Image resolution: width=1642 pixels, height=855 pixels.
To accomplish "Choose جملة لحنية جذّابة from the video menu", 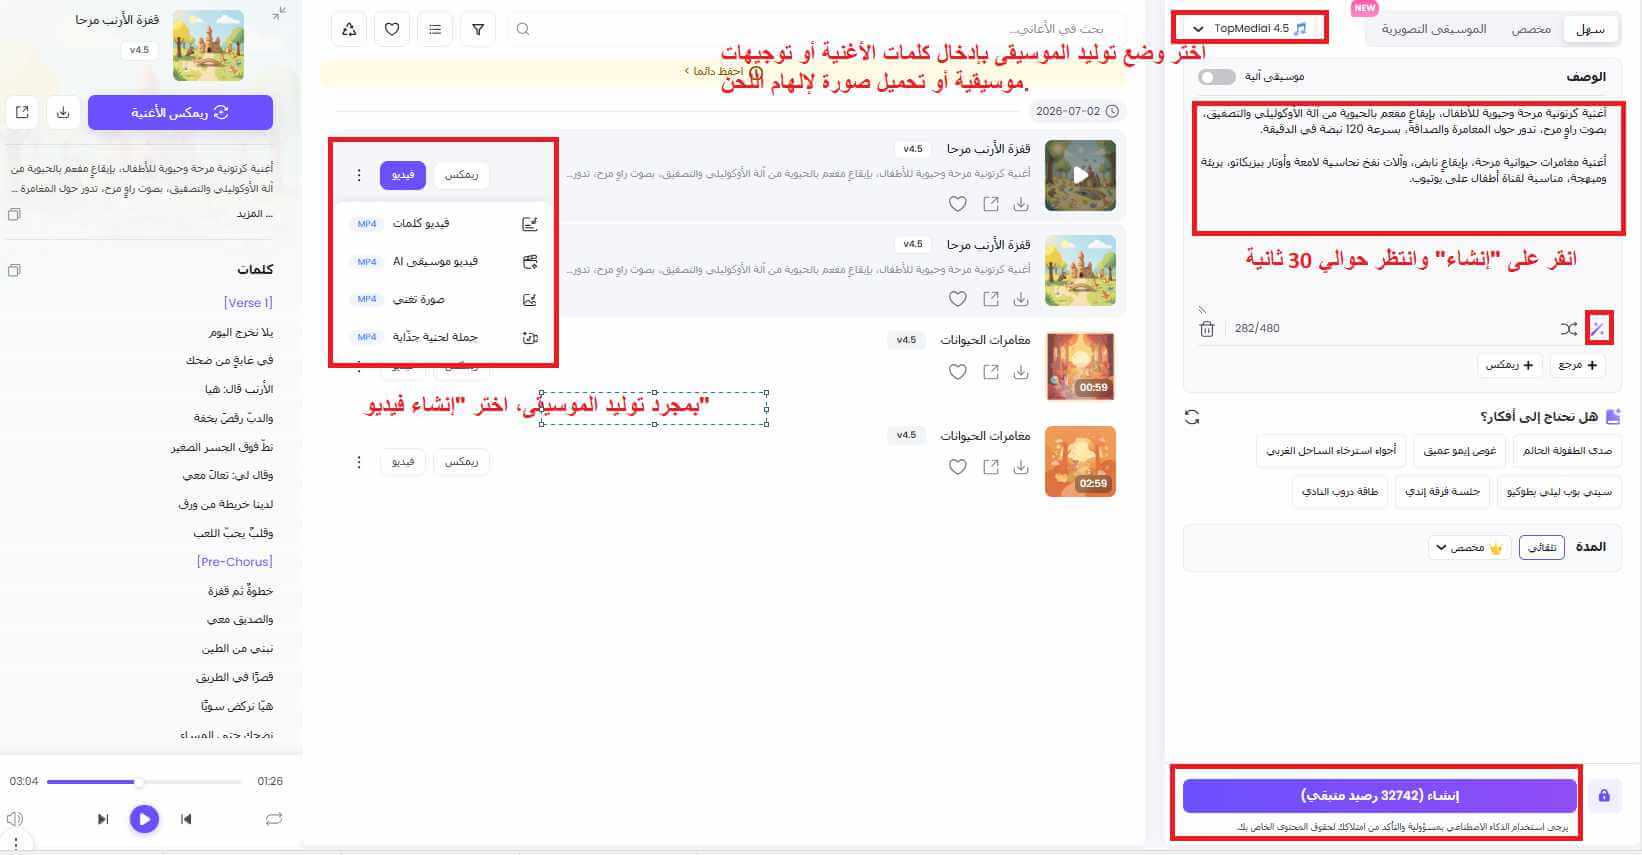I will [444, 338].
